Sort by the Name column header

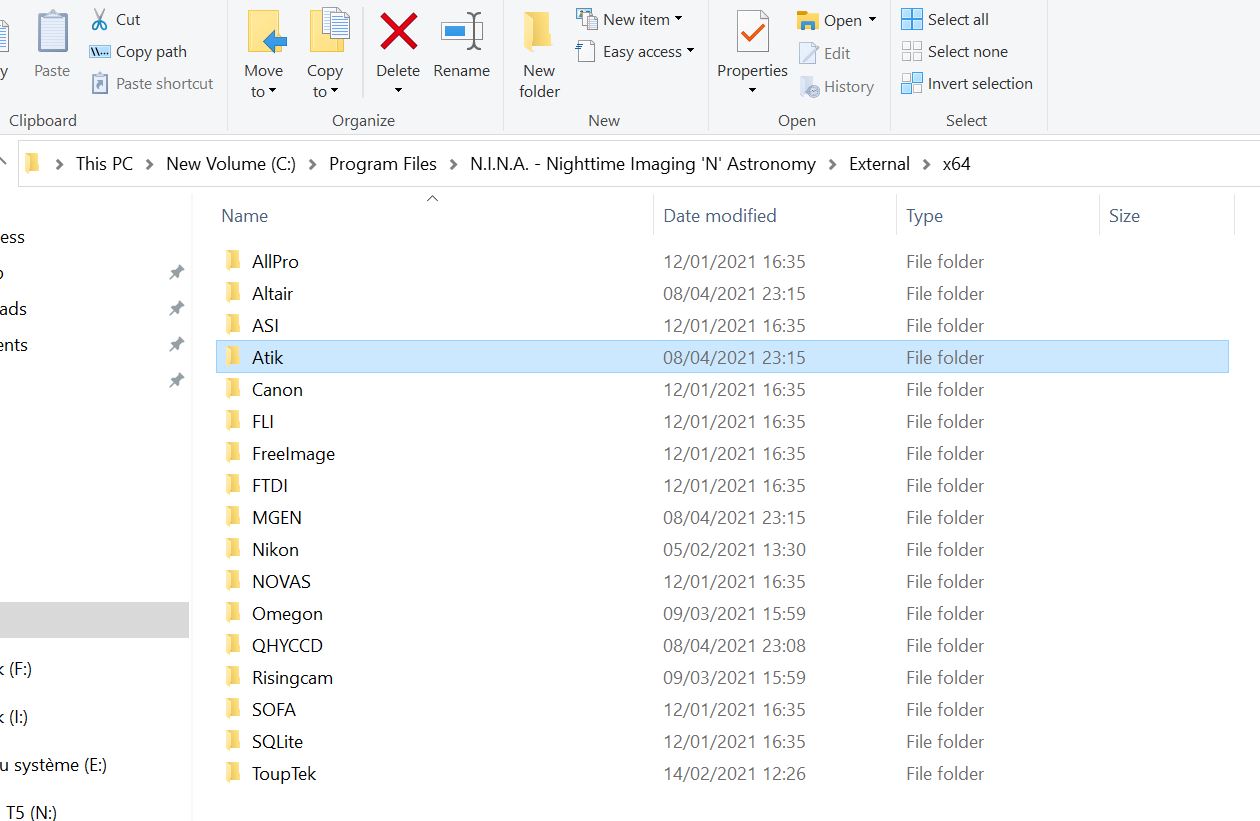pos(245,216)
